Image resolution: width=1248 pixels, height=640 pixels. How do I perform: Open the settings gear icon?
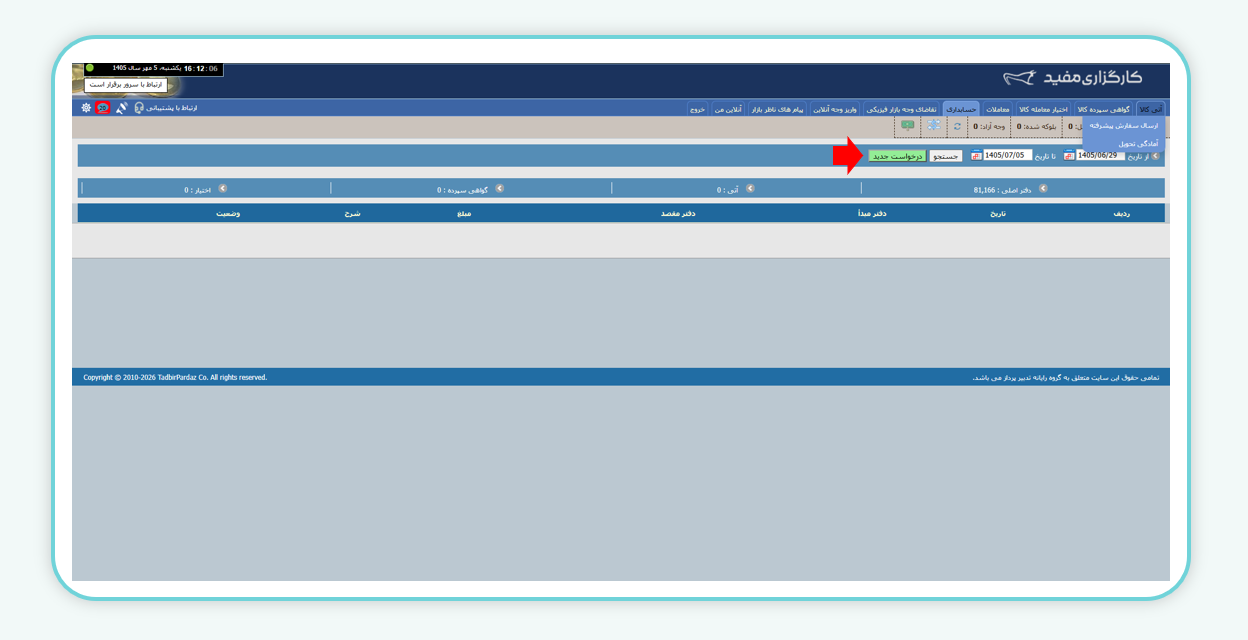tap(86, 107)
